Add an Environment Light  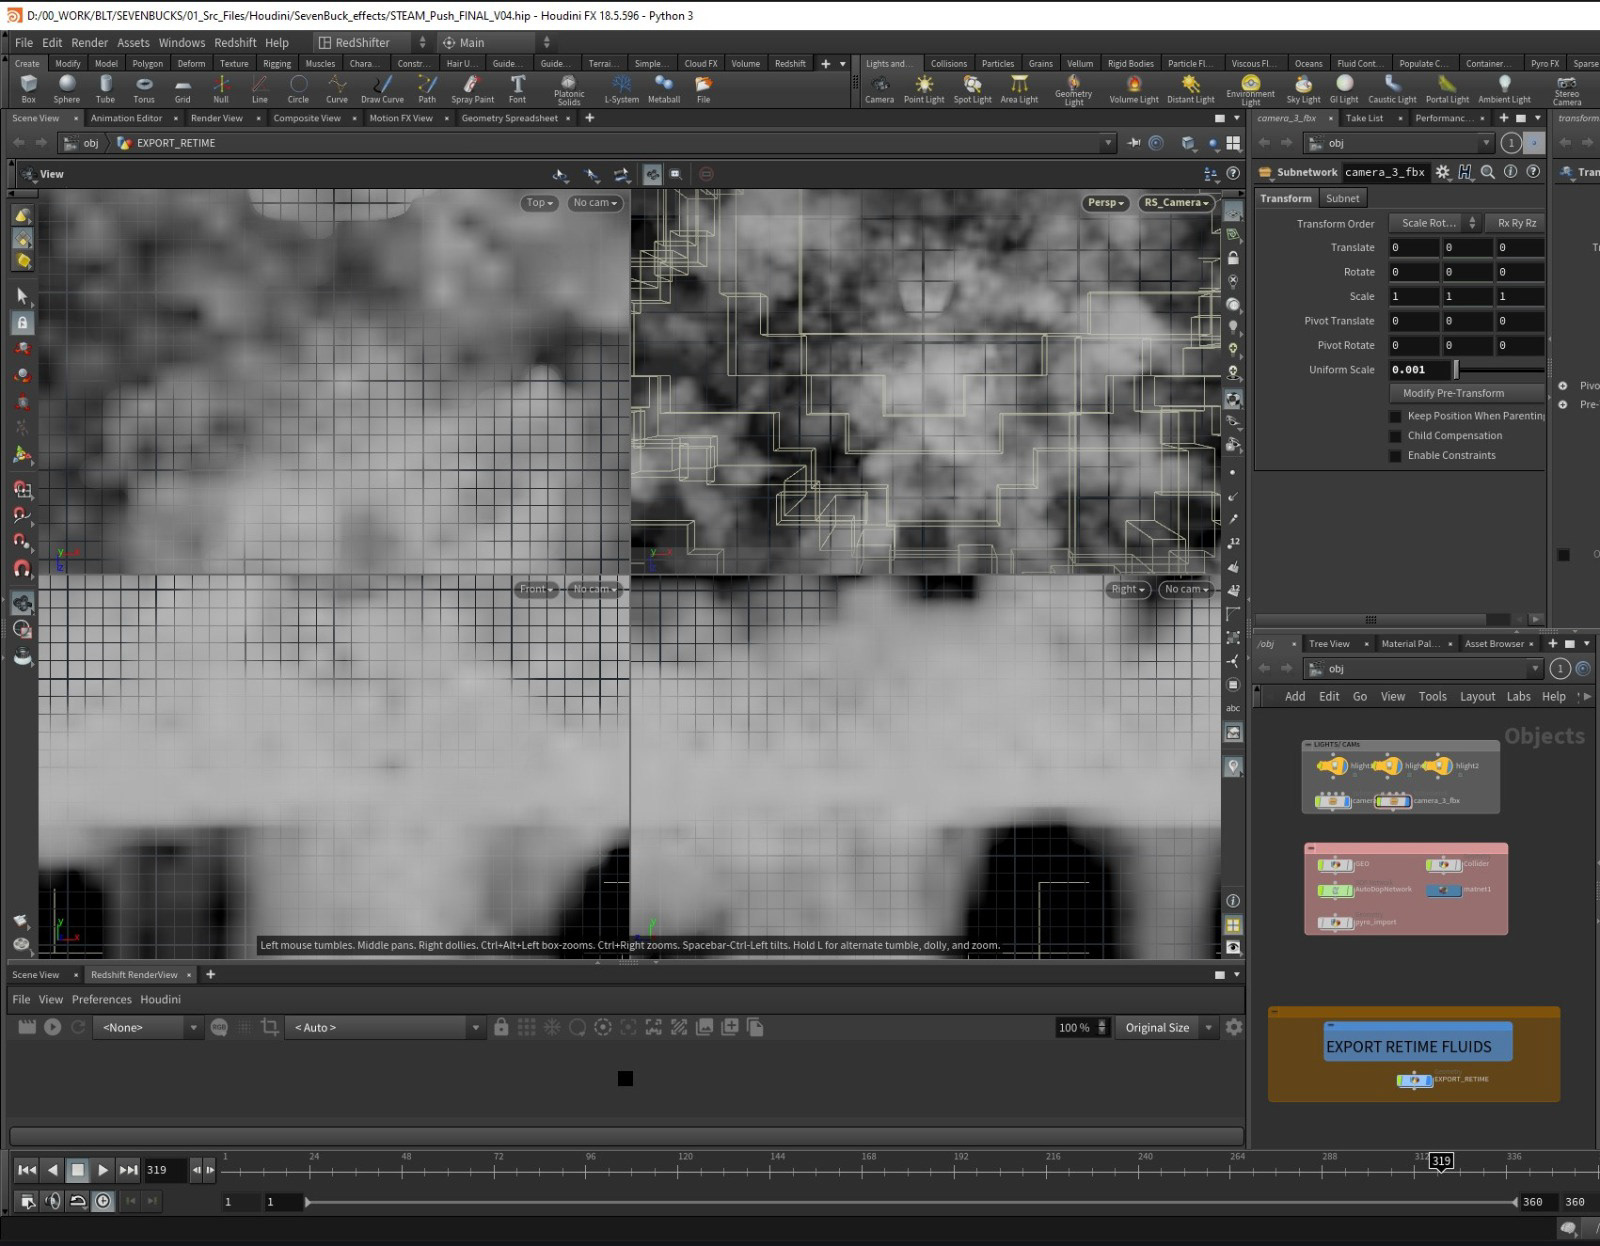point(1250,90)
